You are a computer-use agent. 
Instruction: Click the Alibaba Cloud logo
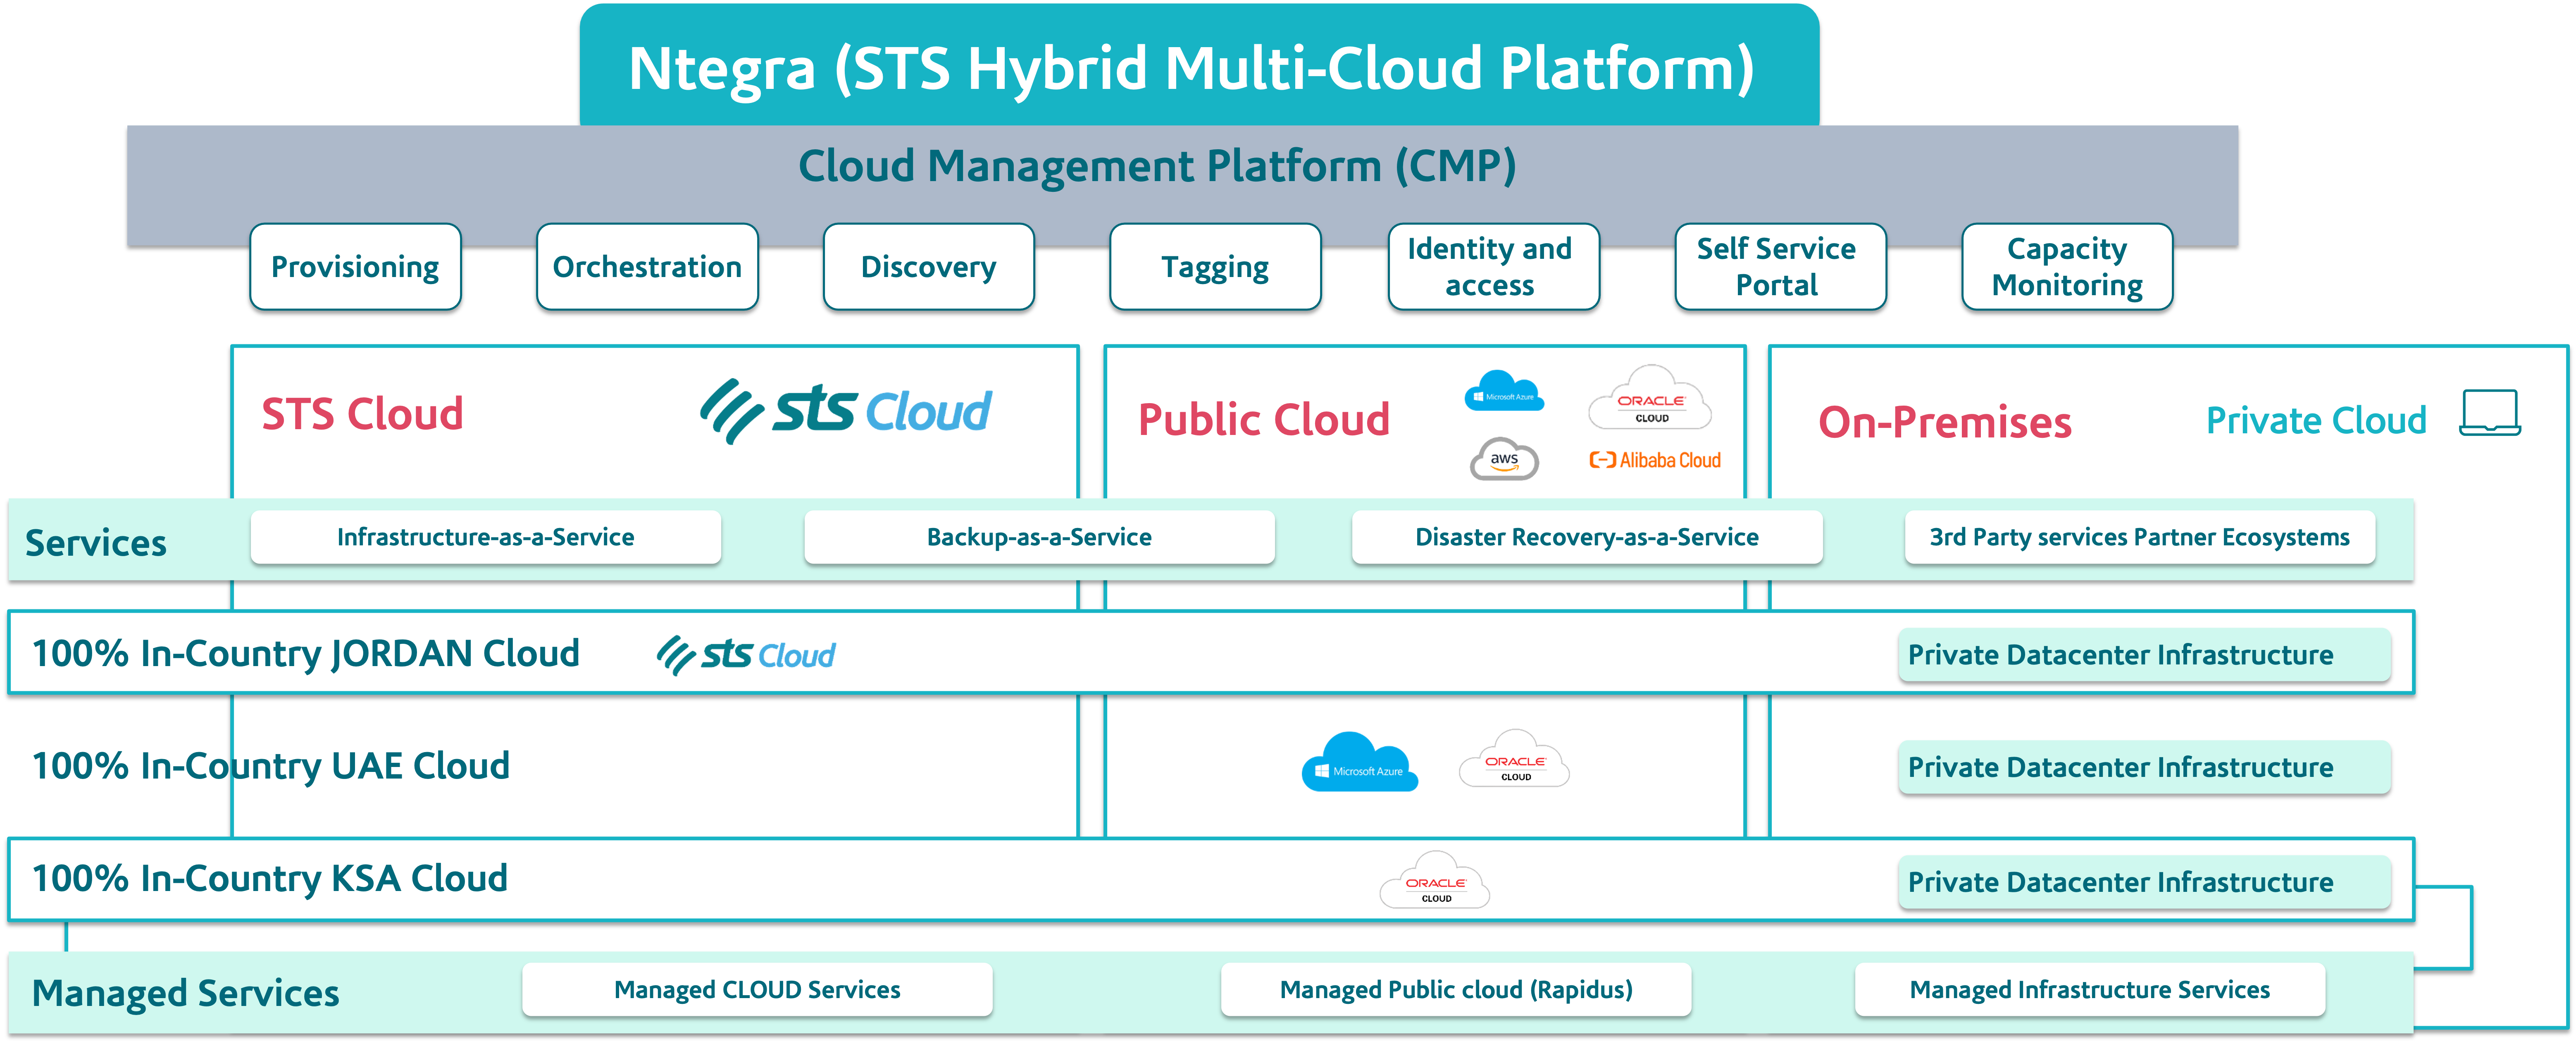(x=1655, y=460)
